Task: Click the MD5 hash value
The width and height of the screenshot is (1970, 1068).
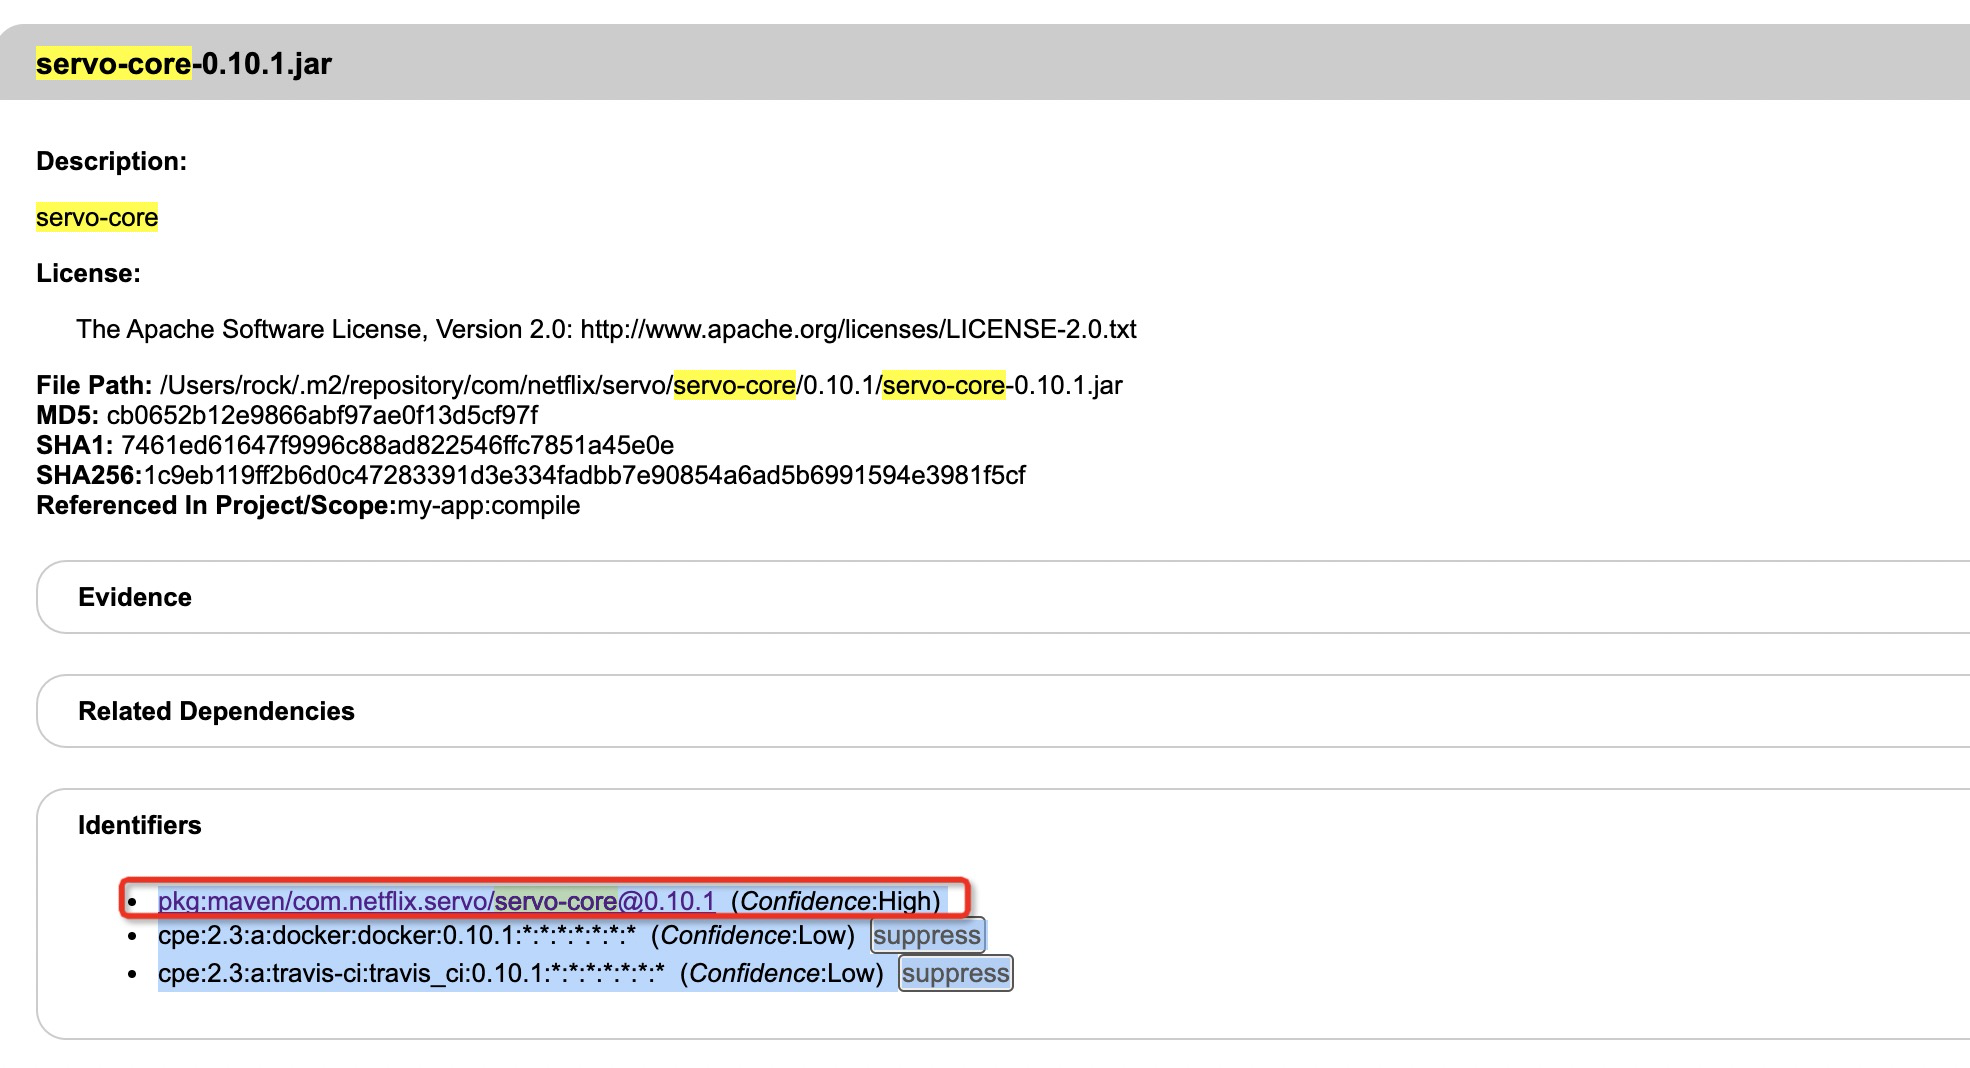Action: point(322,415)
